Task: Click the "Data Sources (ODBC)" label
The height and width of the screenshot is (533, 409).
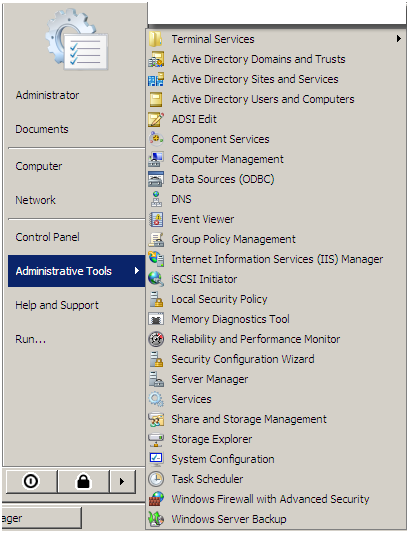Action: (223, 179)
